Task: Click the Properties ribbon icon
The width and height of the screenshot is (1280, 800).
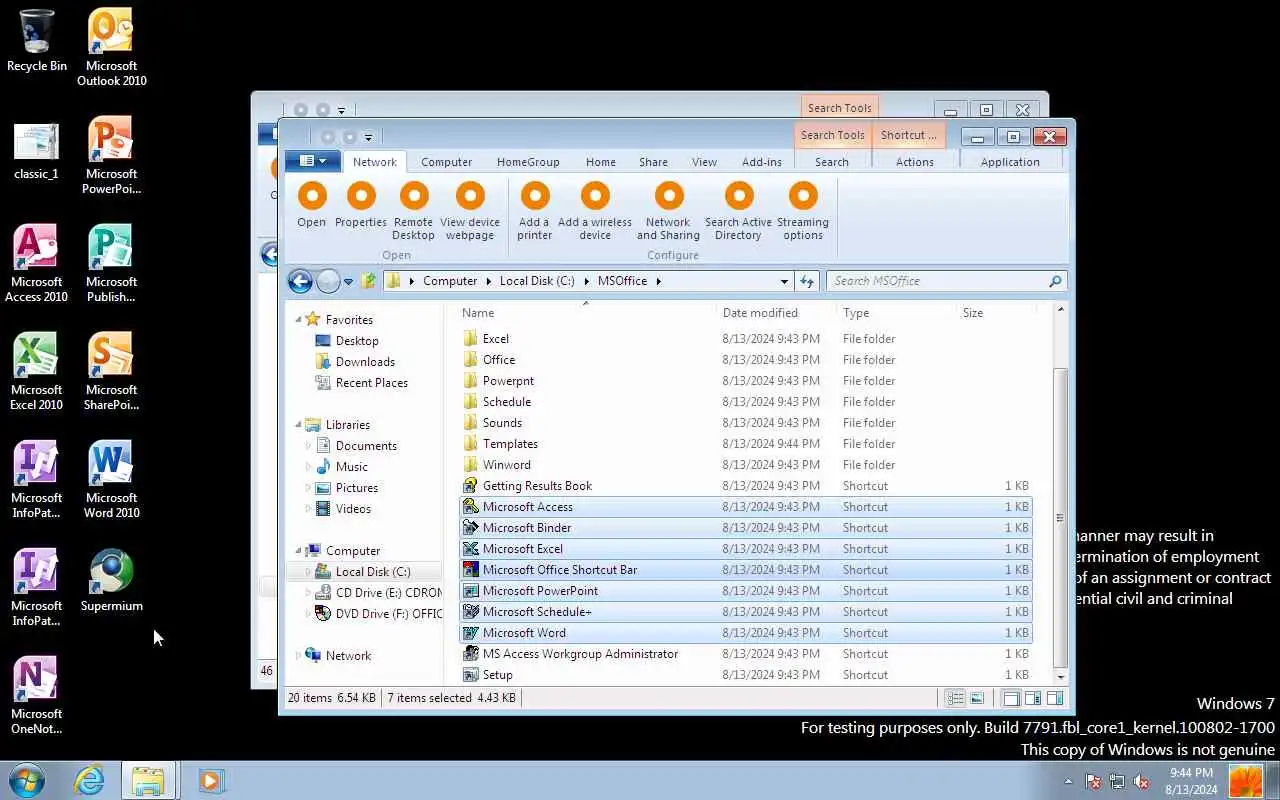Action: coord(361,196)
